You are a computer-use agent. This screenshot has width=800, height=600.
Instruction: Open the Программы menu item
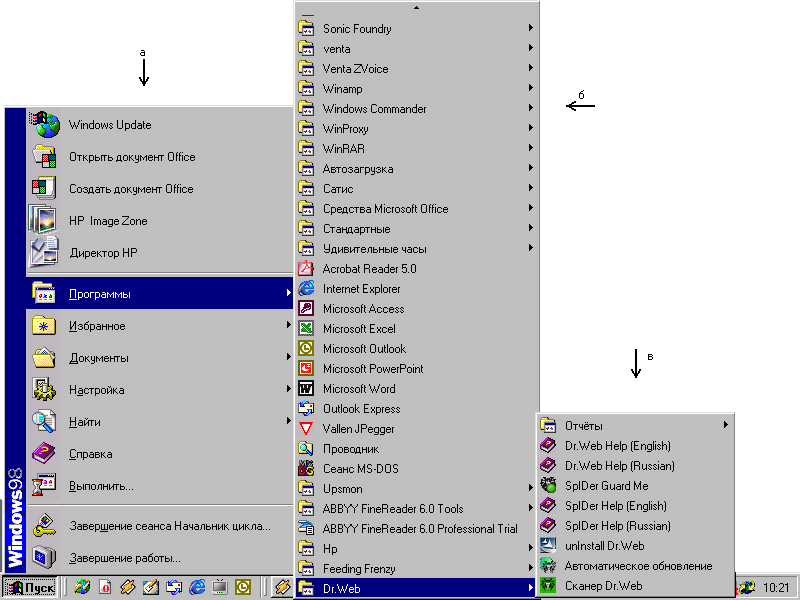tap(160, 293)
